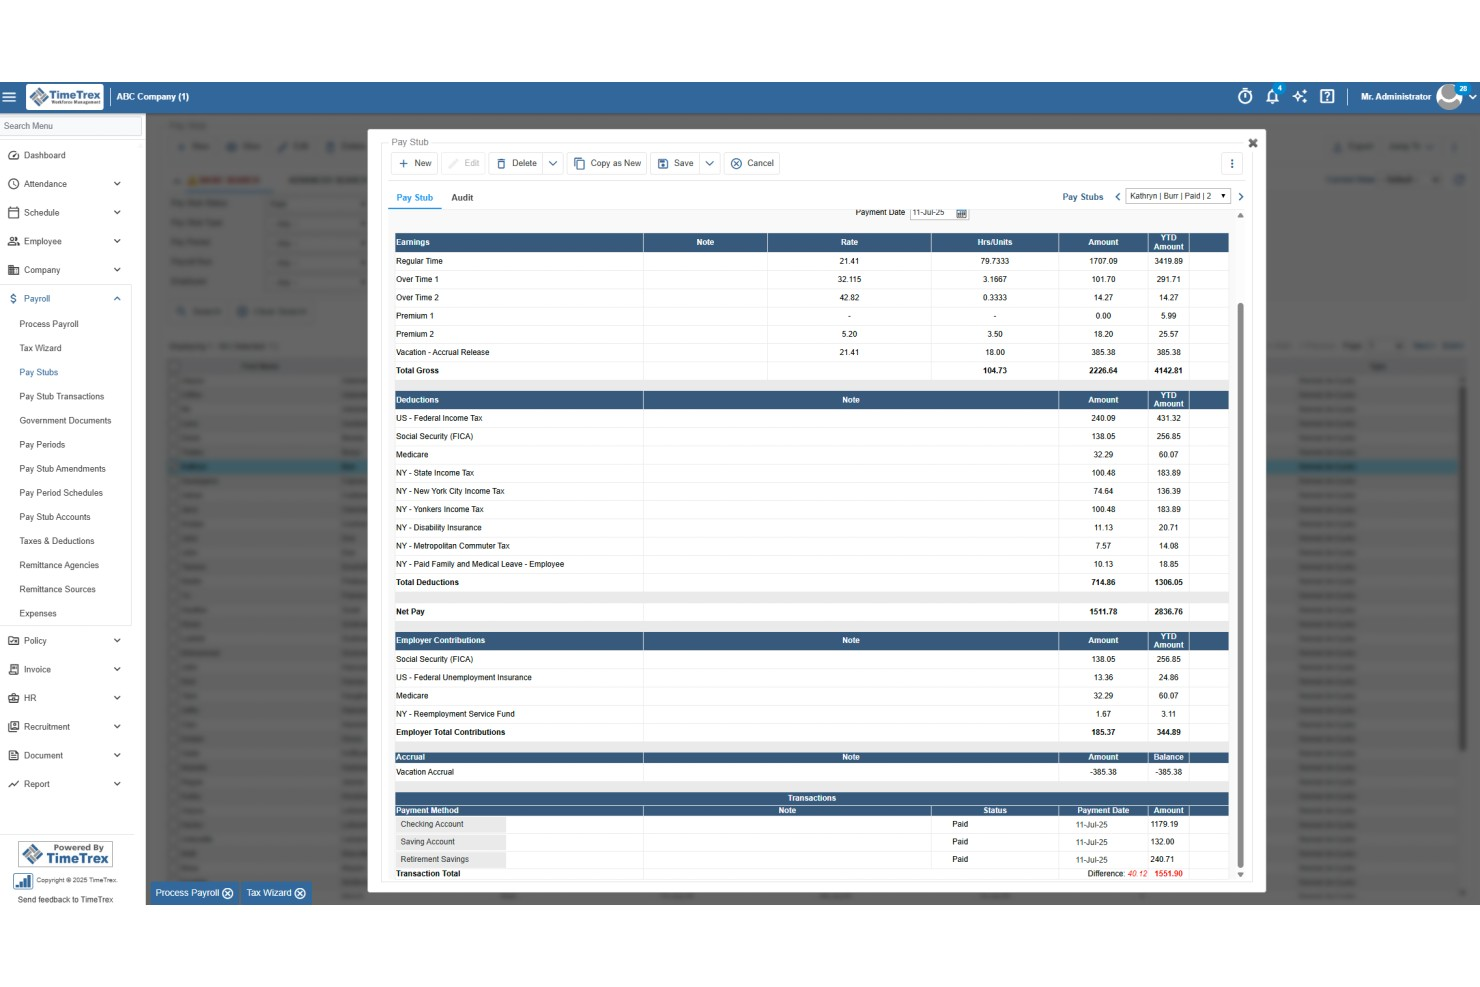Click into the Search Menu field
The image size is (1480, 987).
[x=71, y=126]
